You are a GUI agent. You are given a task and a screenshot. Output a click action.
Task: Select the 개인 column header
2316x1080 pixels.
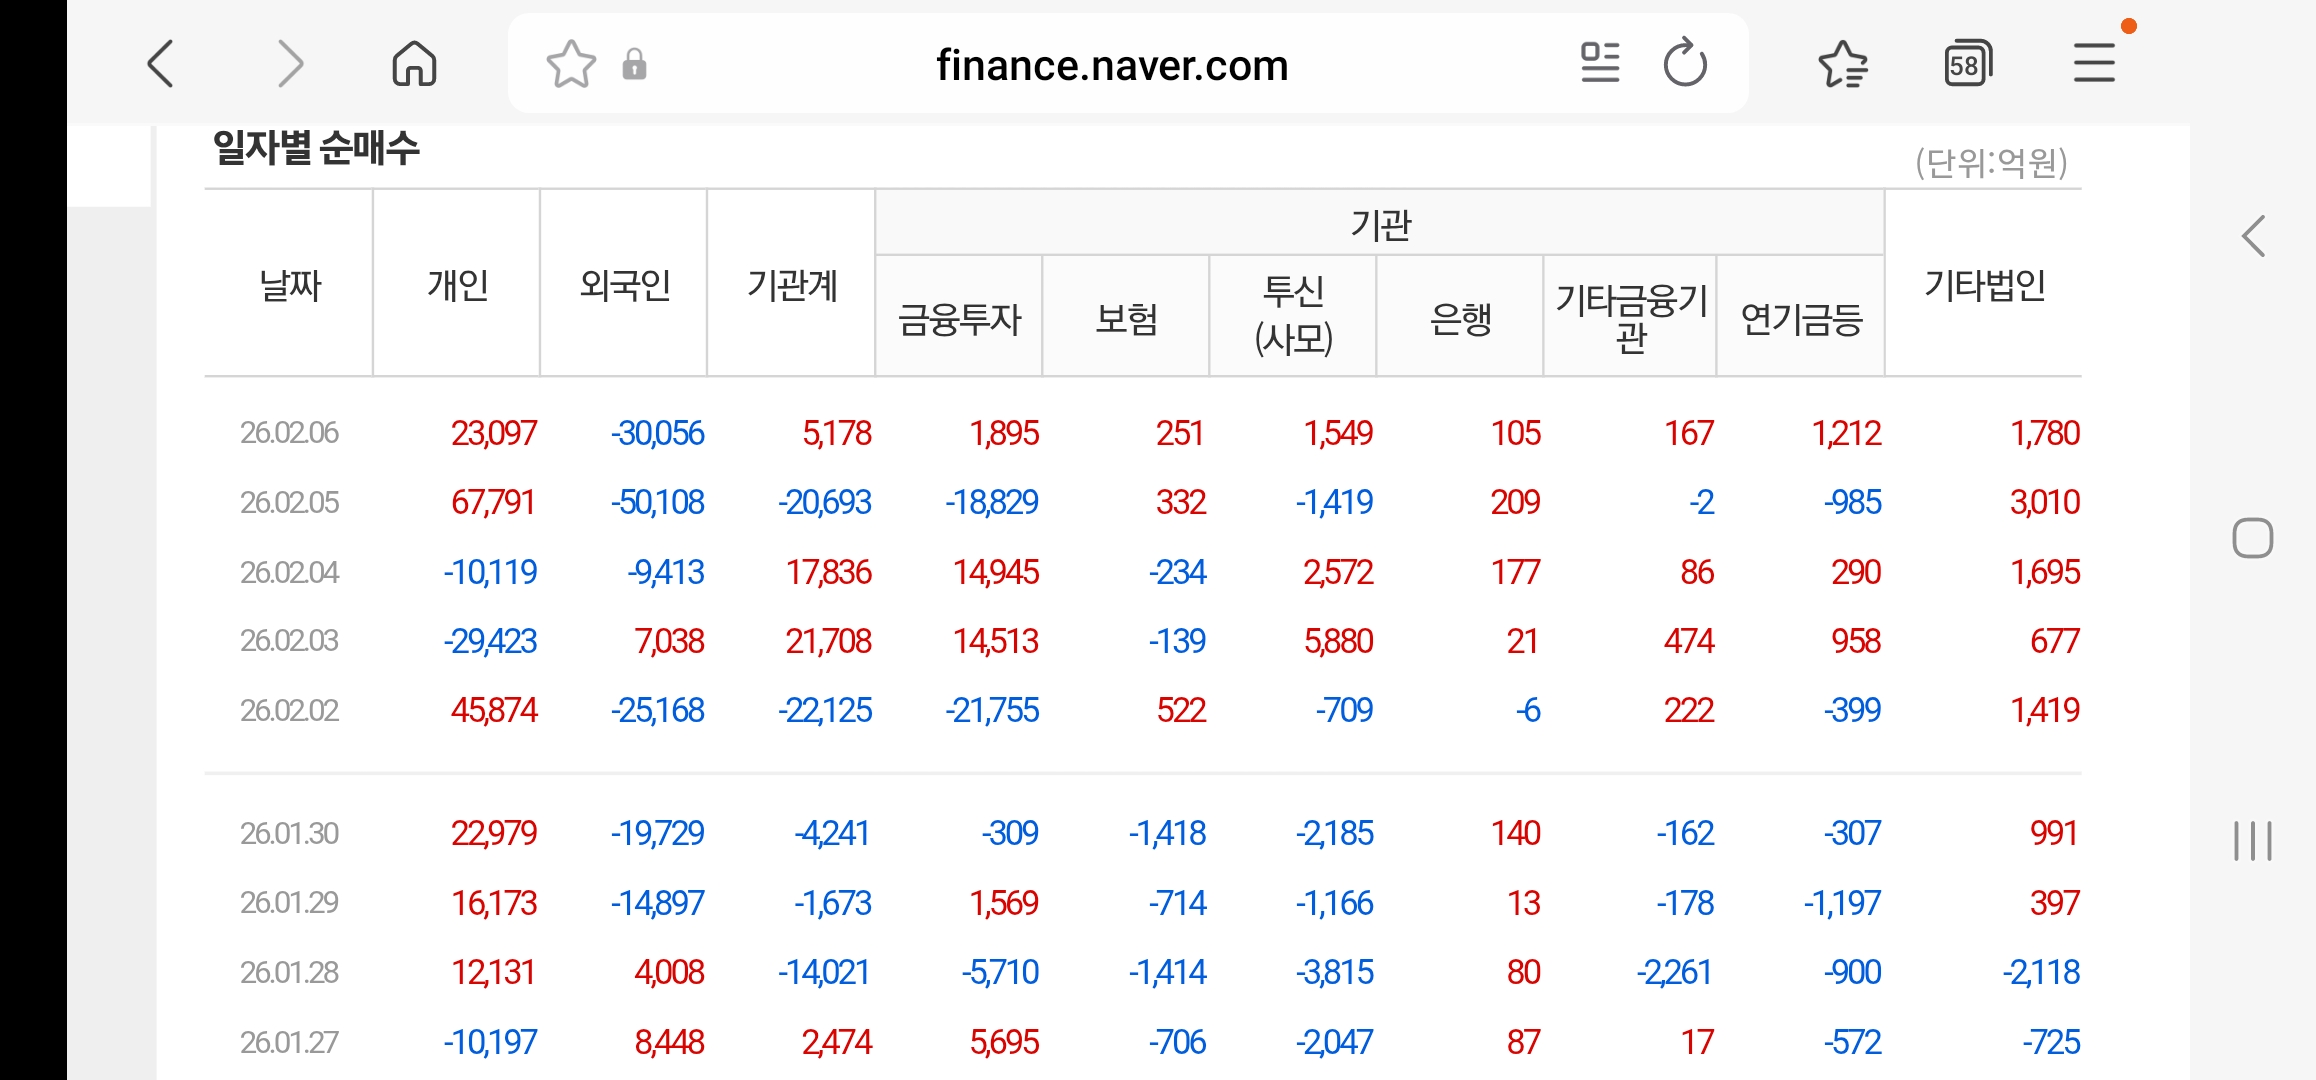coord(457,285)
